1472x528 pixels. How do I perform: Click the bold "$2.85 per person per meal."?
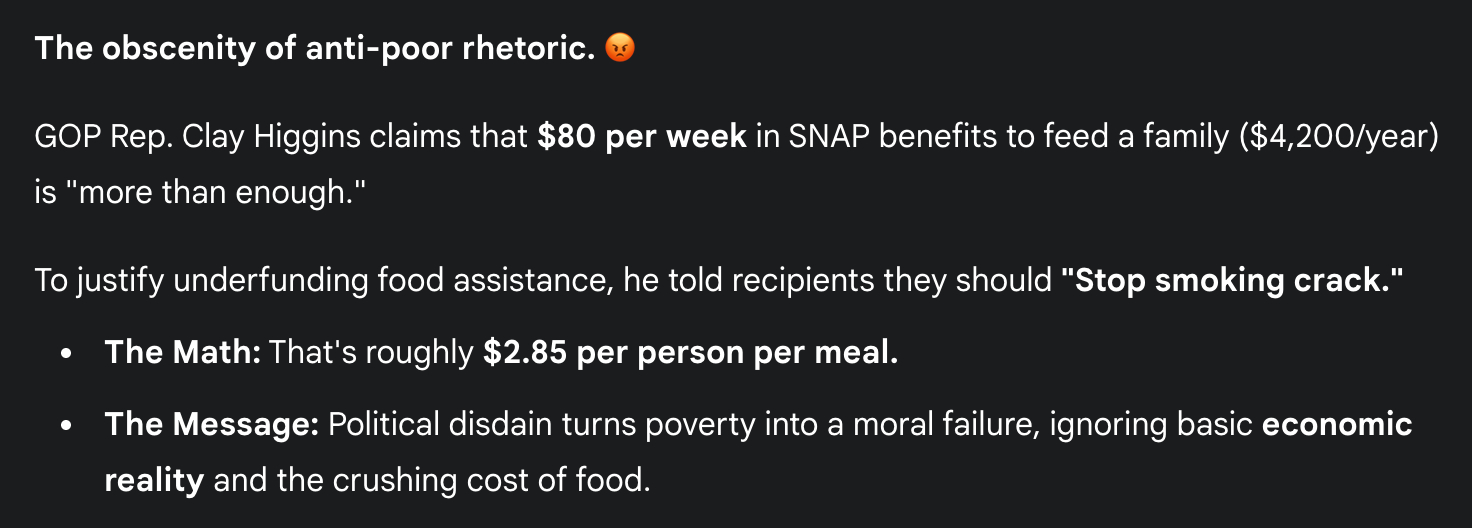pyautogui.click(x=690, y=352)
